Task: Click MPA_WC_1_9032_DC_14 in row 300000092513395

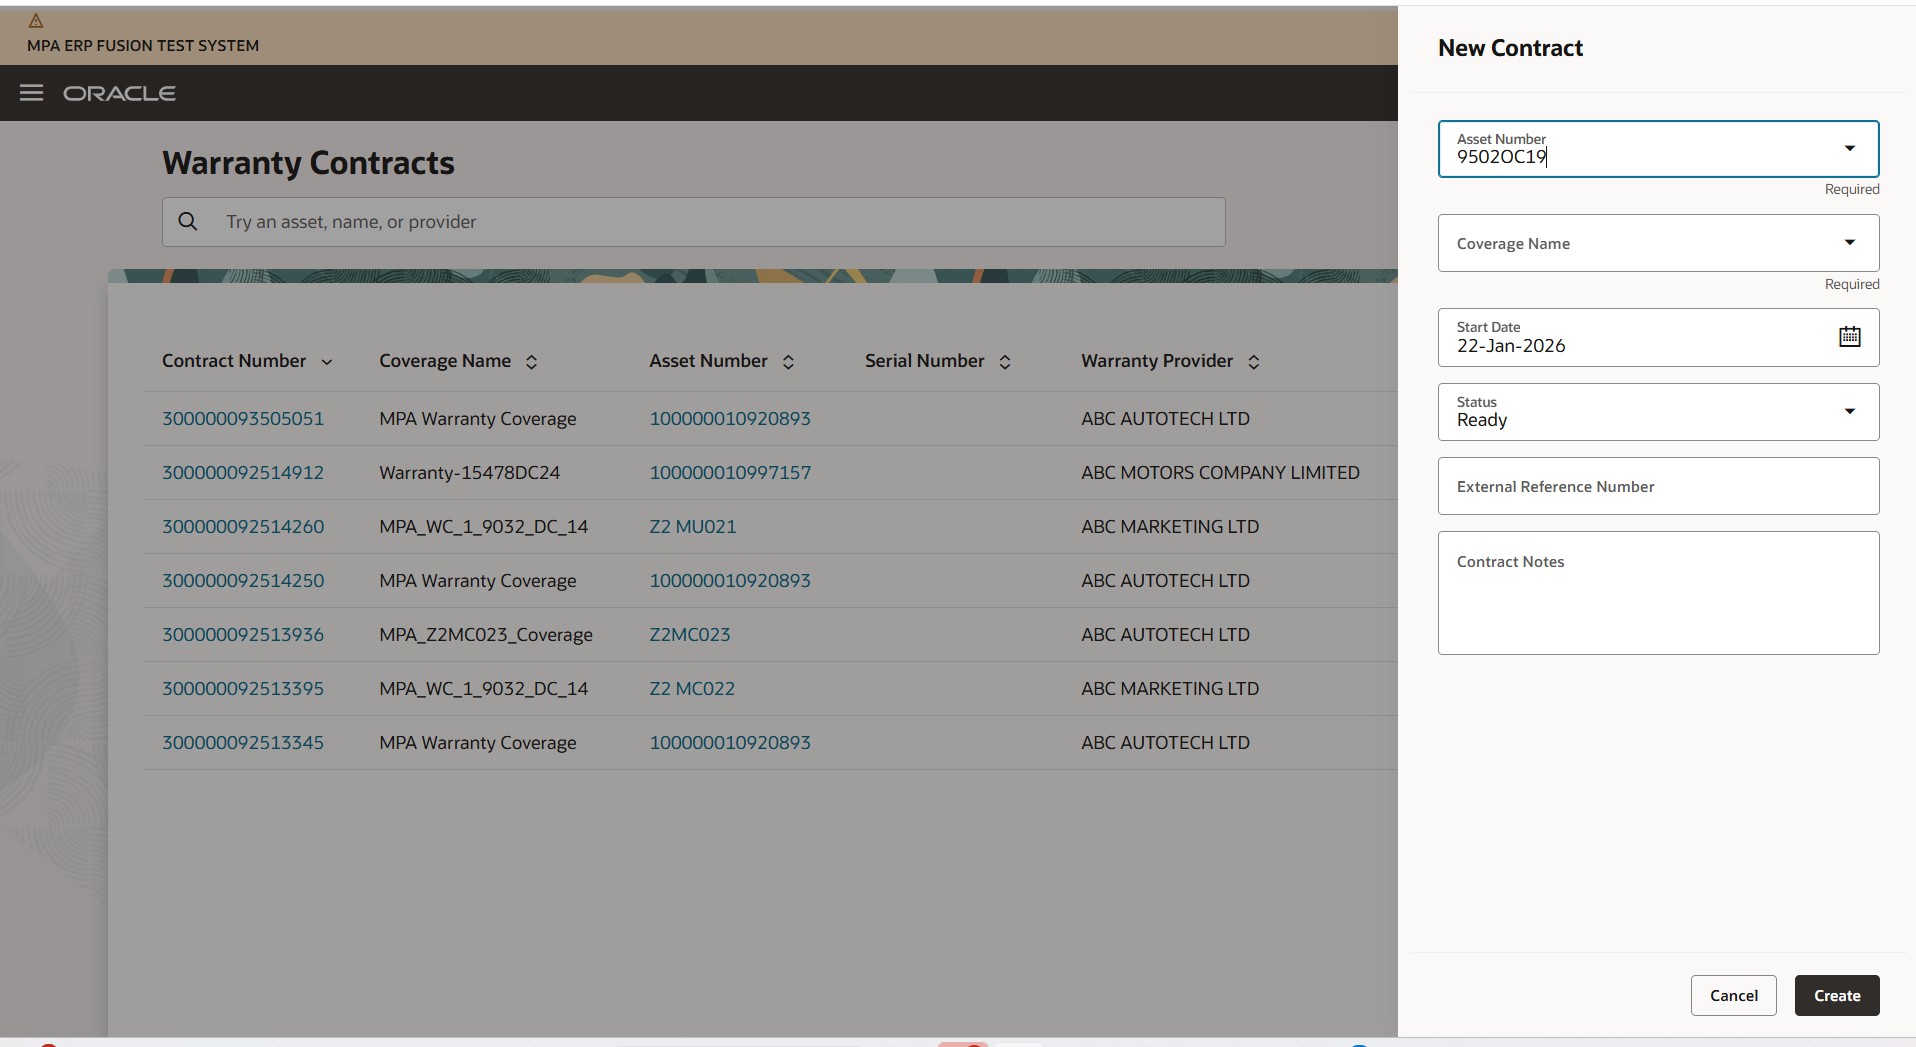Action: [x=484, y=689]
